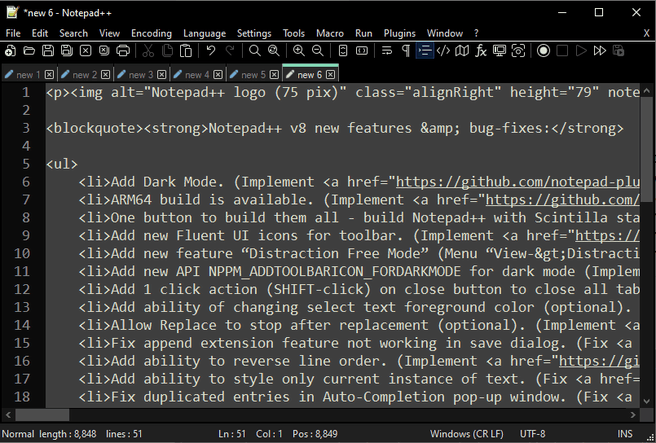The image size is (656, 443).
Task: Toggle word wrap toolbar icon
Action: point(387,51)
